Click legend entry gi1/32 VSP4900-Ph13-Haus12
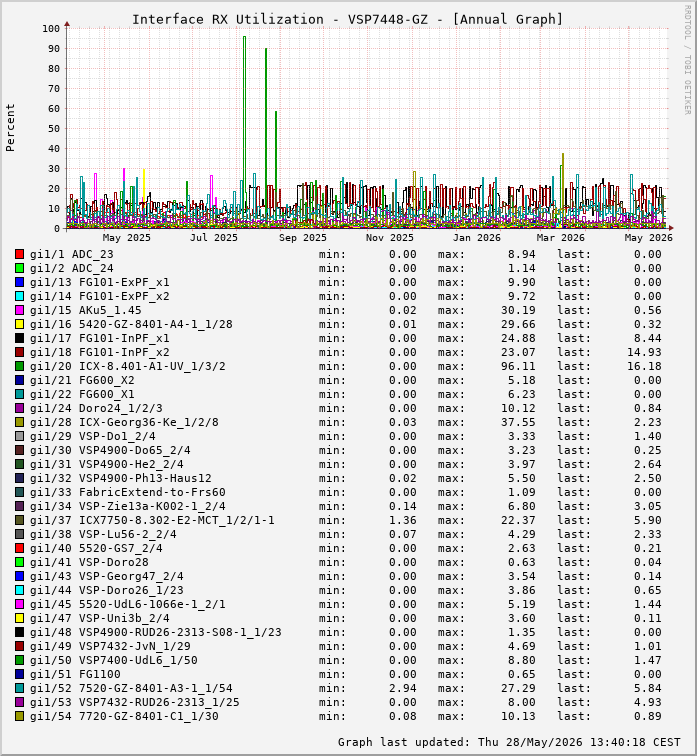 [x=121, y=478]
